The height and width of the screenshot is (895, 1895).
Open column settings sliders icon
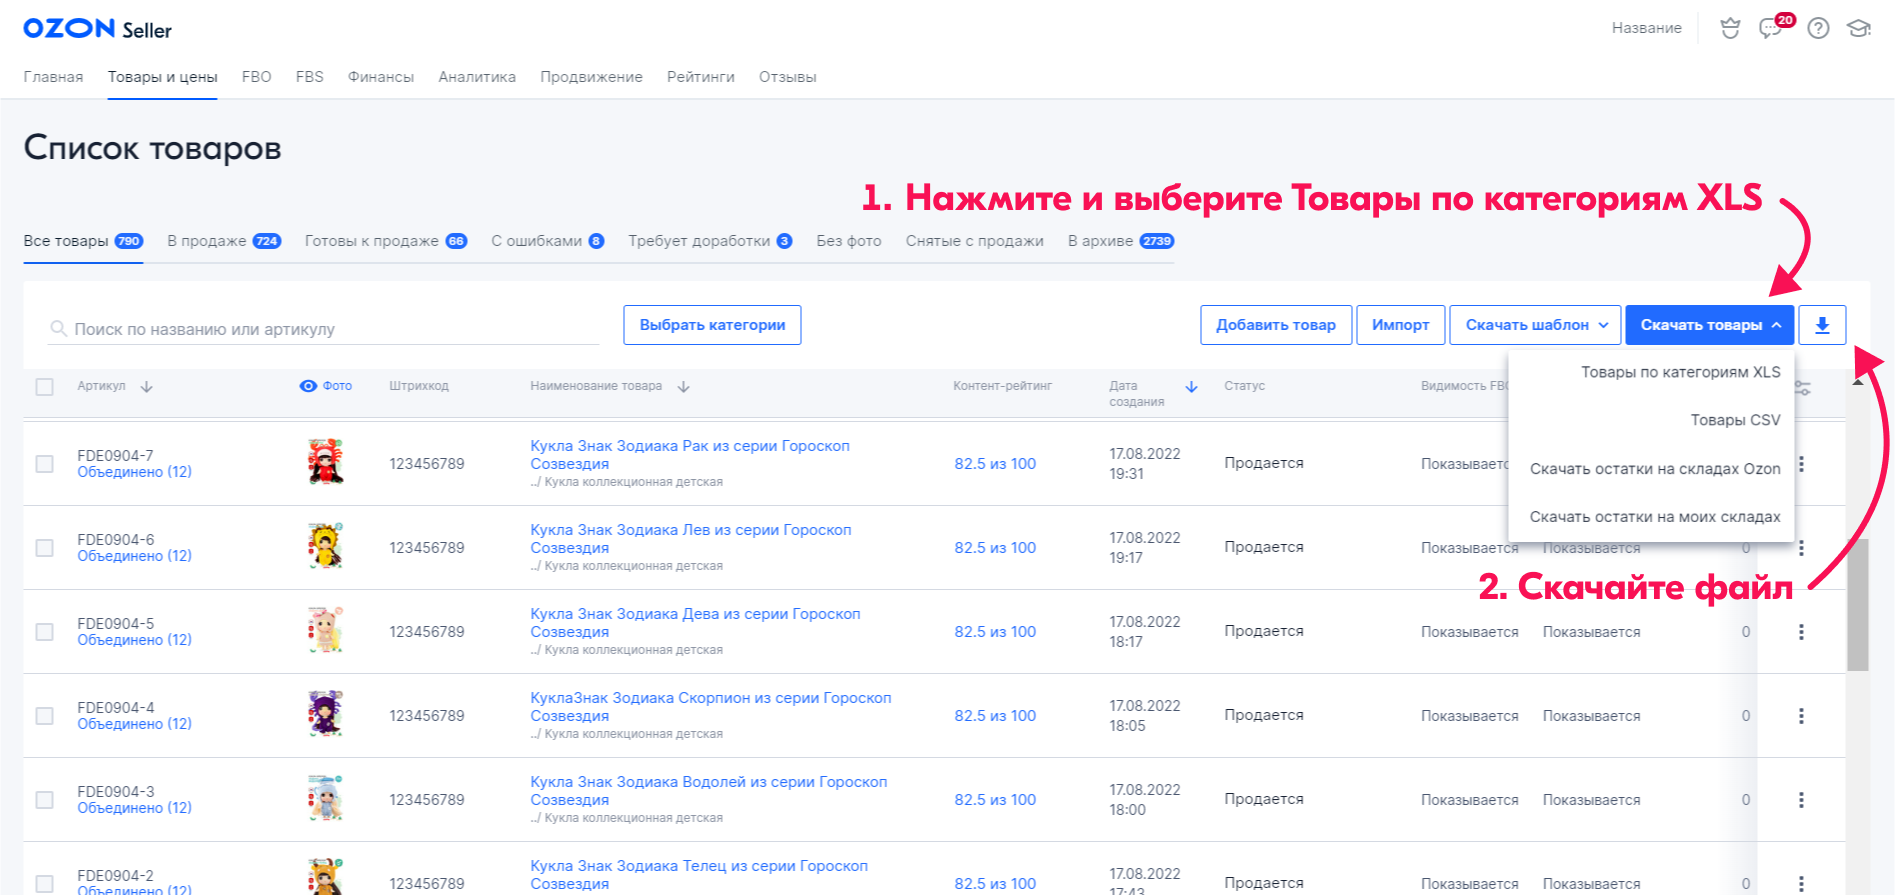[1802, 388]
